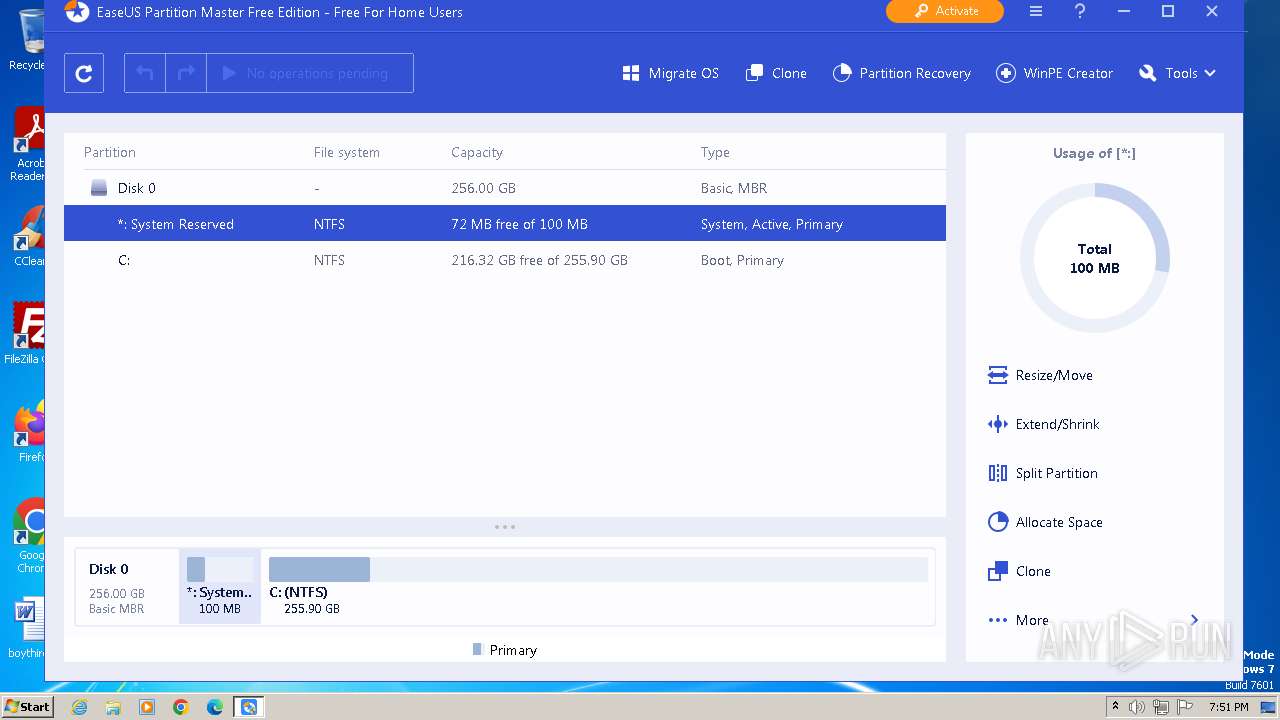Image resolution: width=1280 pixels, height=720 pixels.
Task: Open the Clone tool in top toolbar
Action: (777, 73)
